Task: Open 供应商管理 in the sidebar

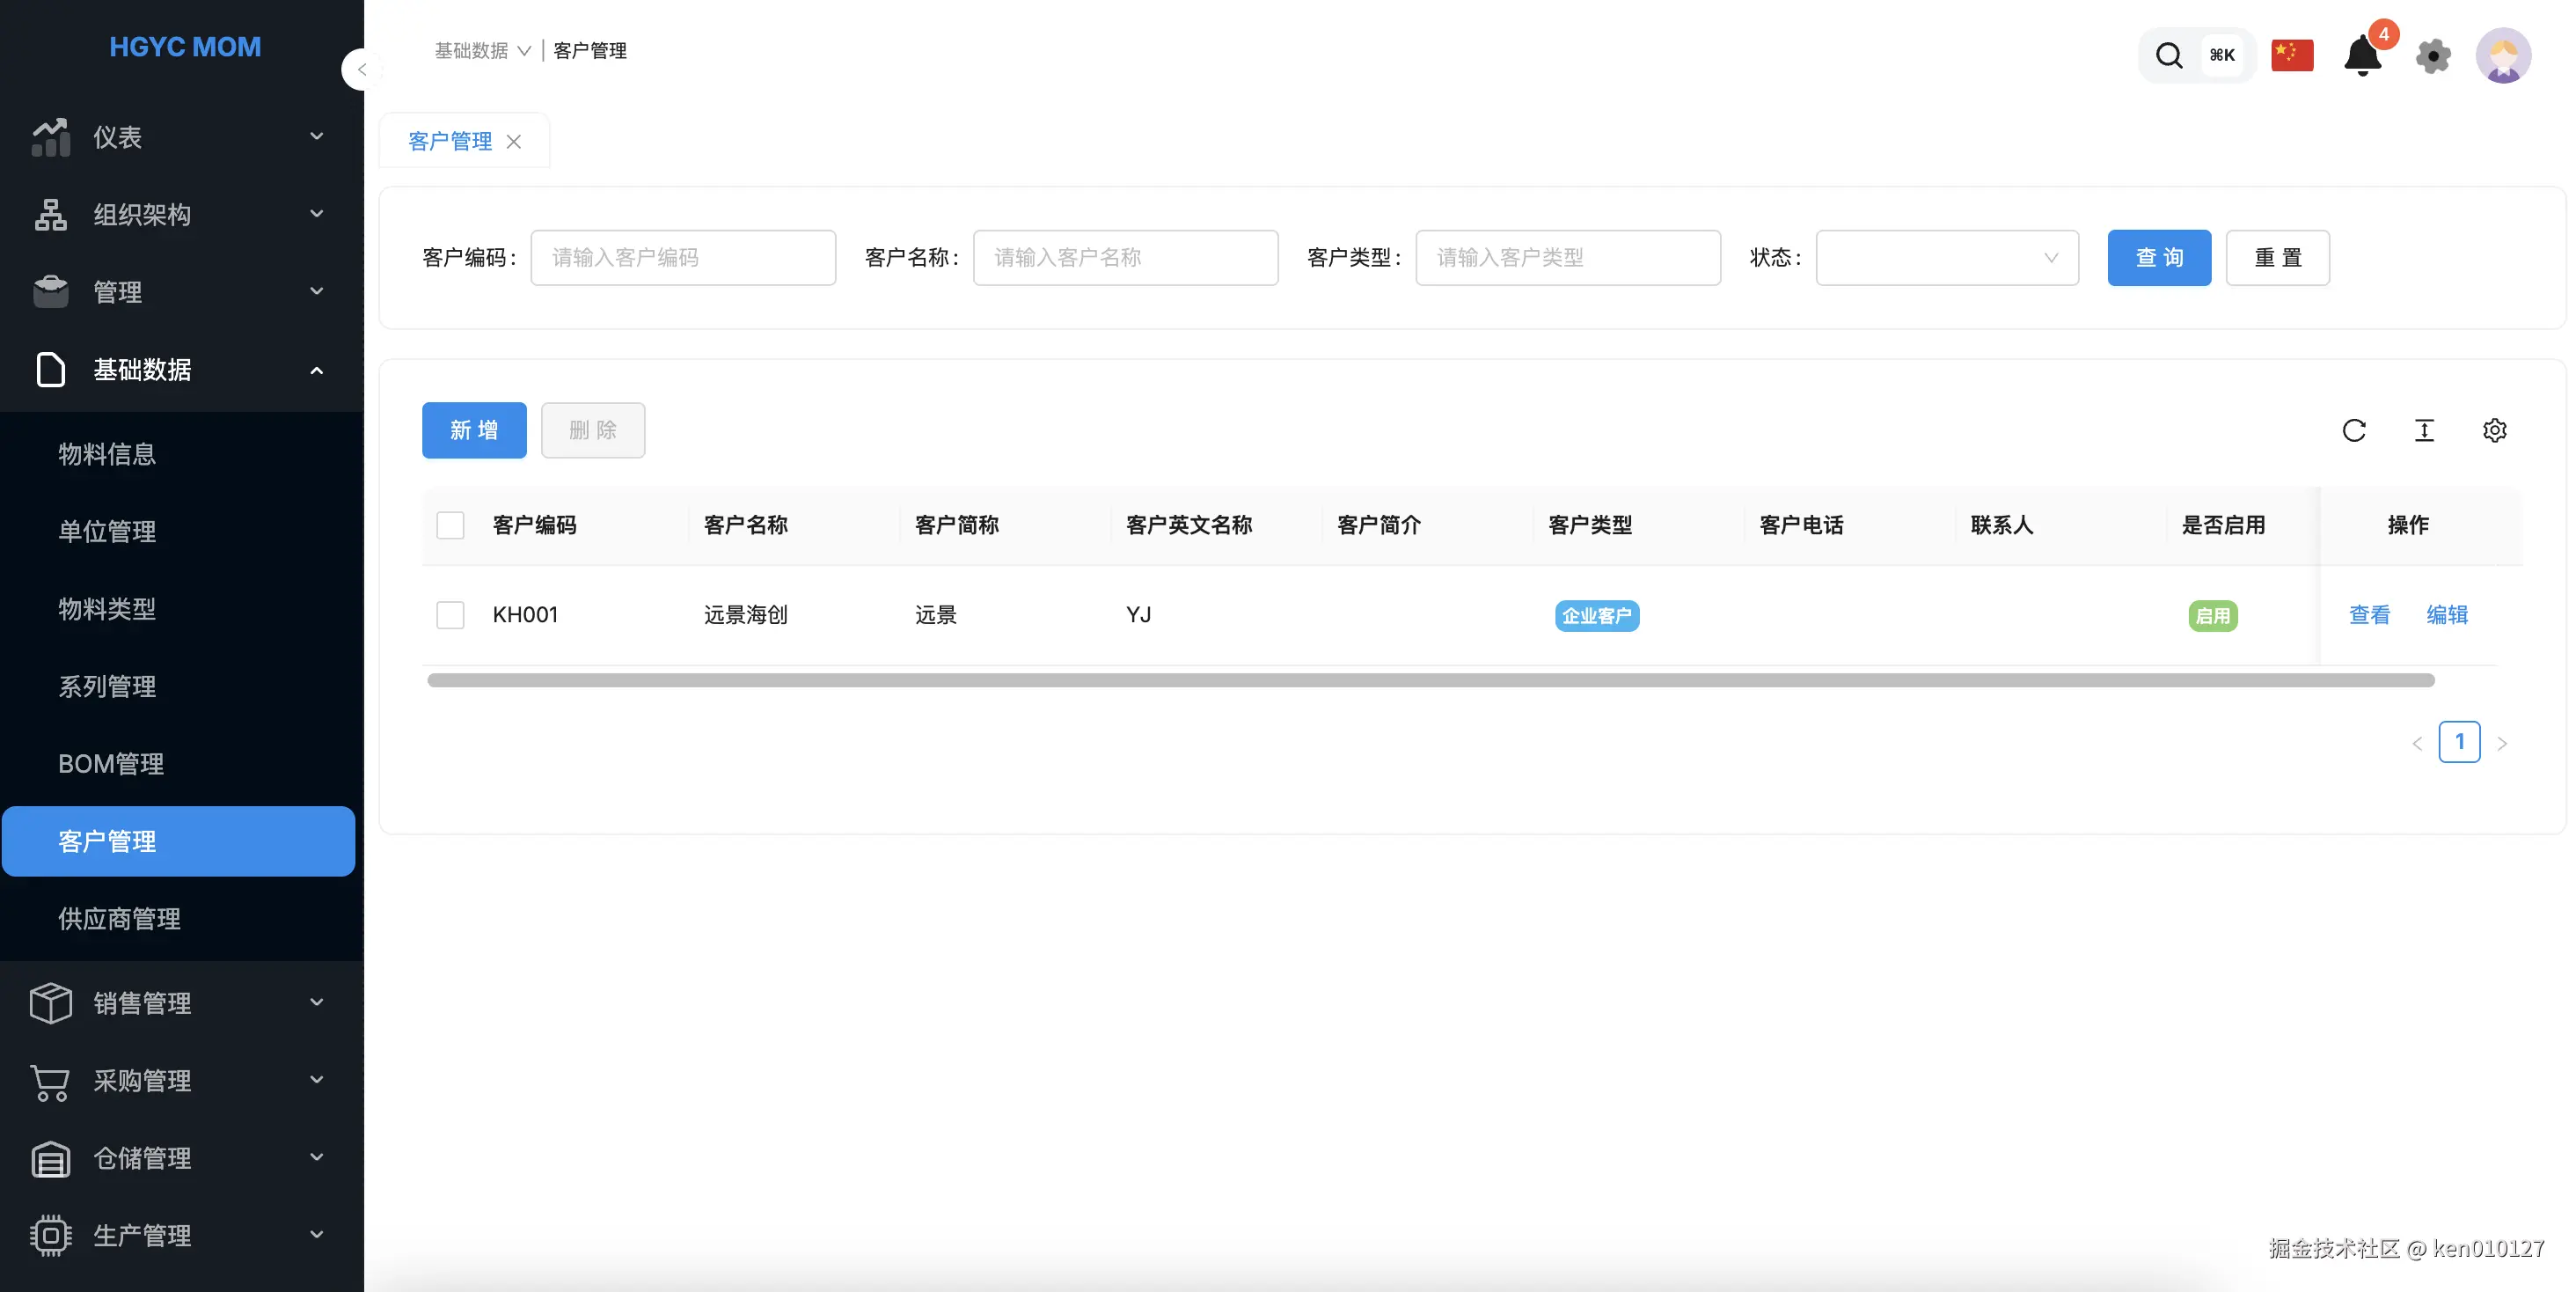Action: pos(119,919)
